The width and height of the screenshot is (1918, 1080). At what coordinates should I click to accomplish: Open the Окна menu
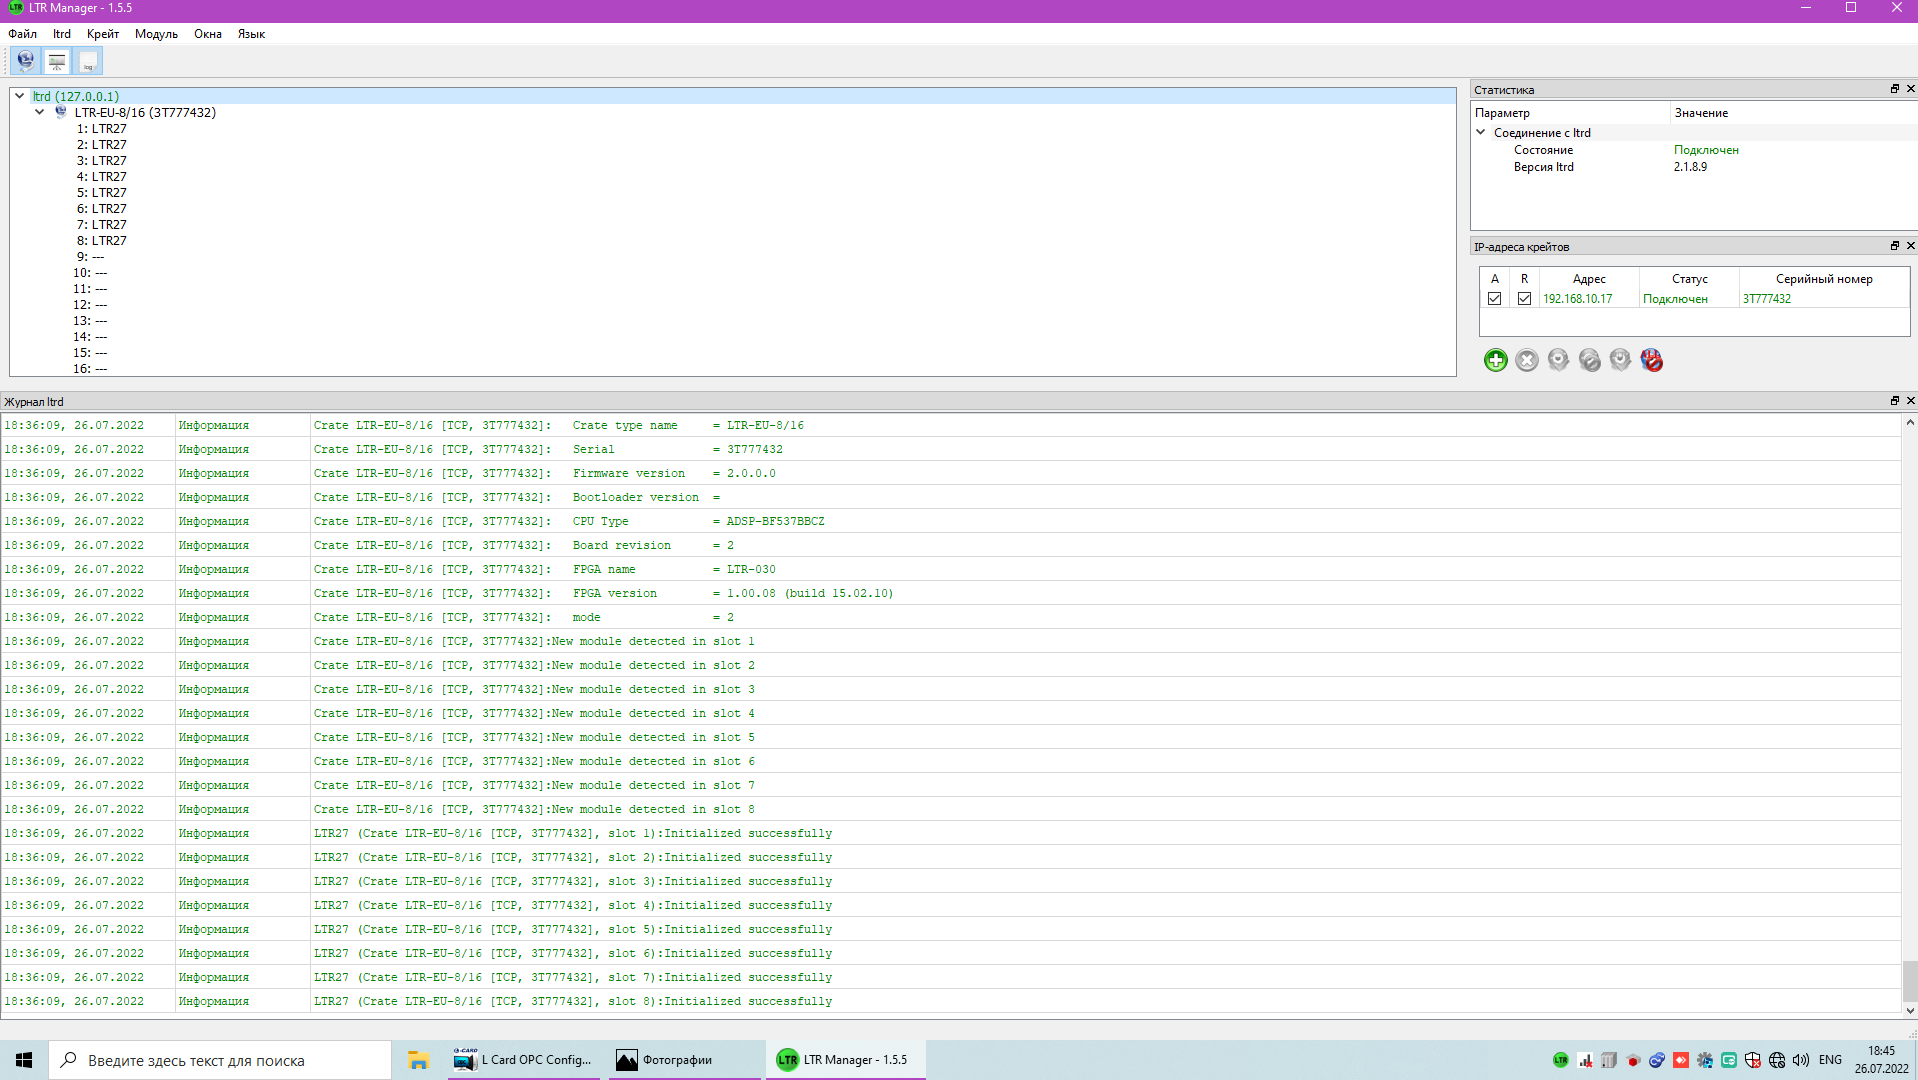coord(208,34)
